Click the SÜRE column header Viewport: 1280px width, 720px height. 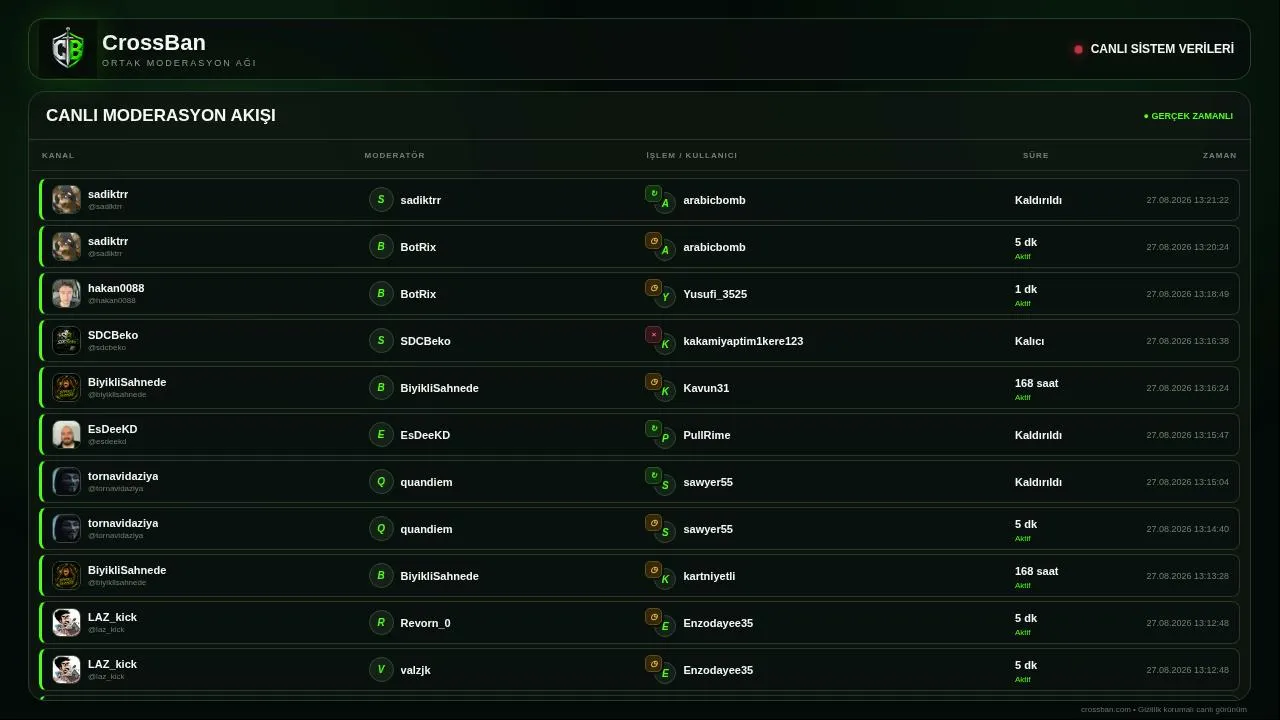[x=1036, y=155]
